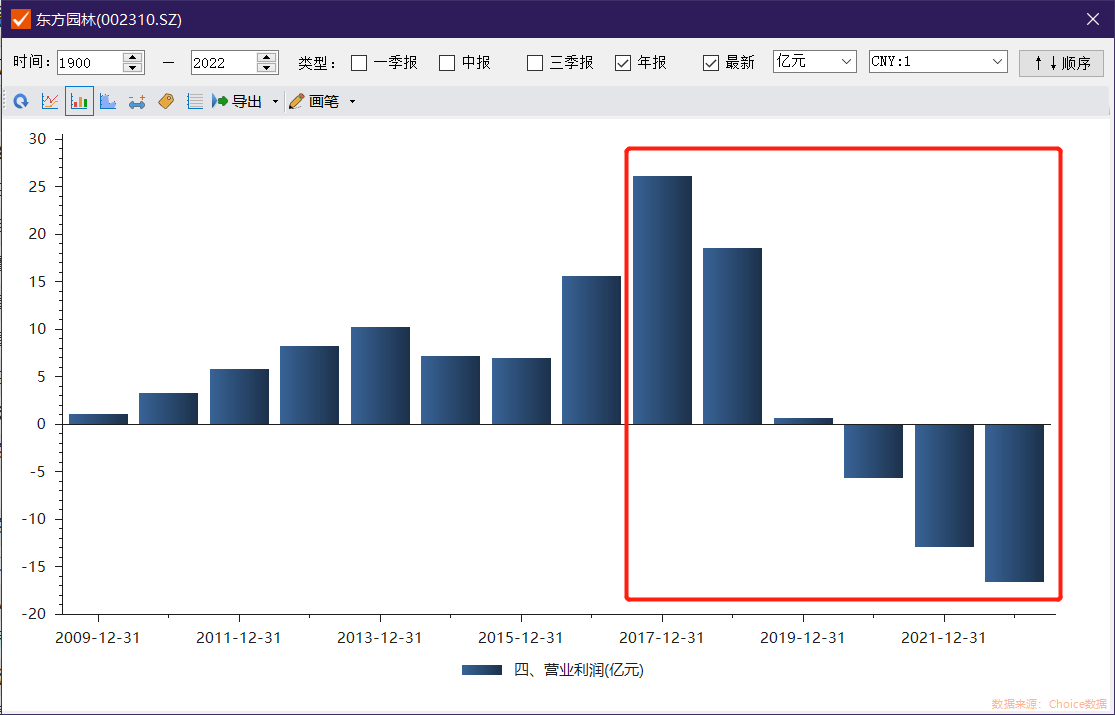Image resolution: width=1115 pixels, height=715 pixels.
Task: Click the refresh icon in the chart toolbar
Action: pos(21,102)
